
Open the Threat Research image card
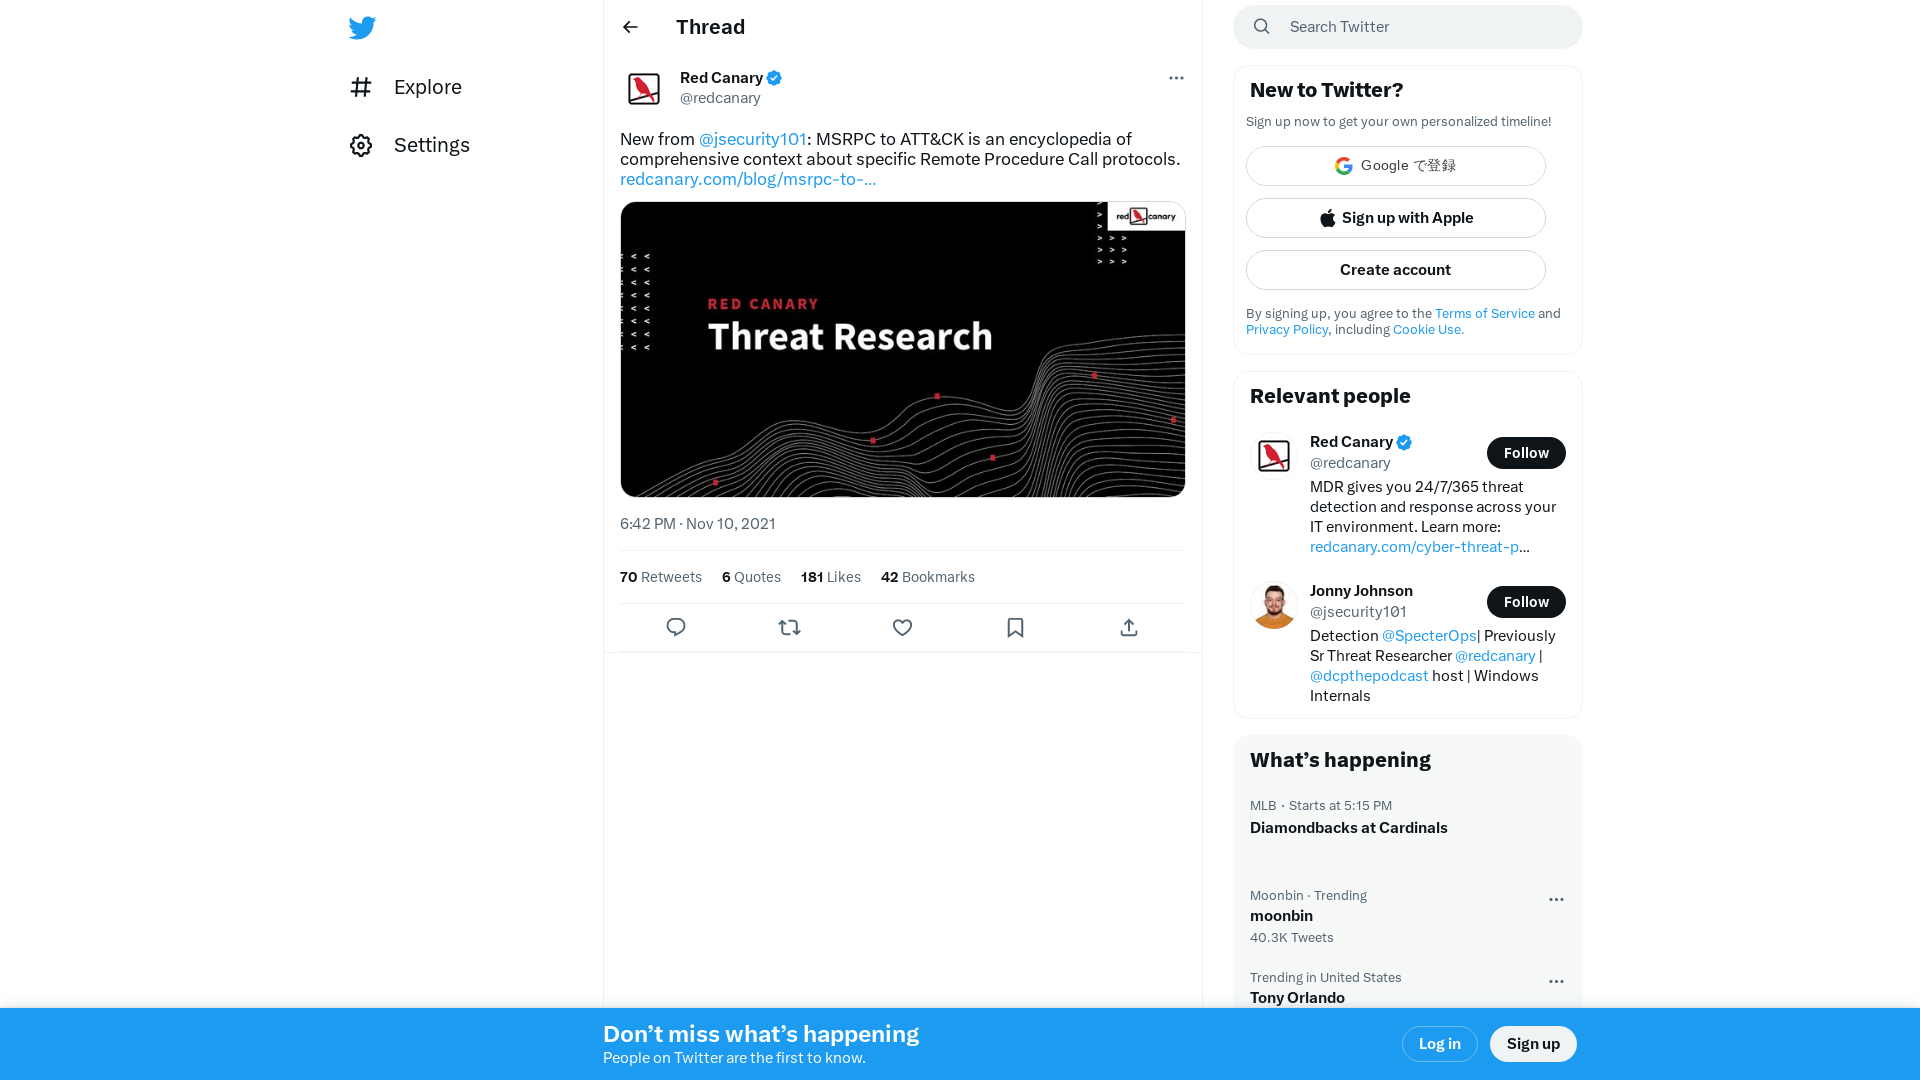pyautogui.click(x=903, y=349)
